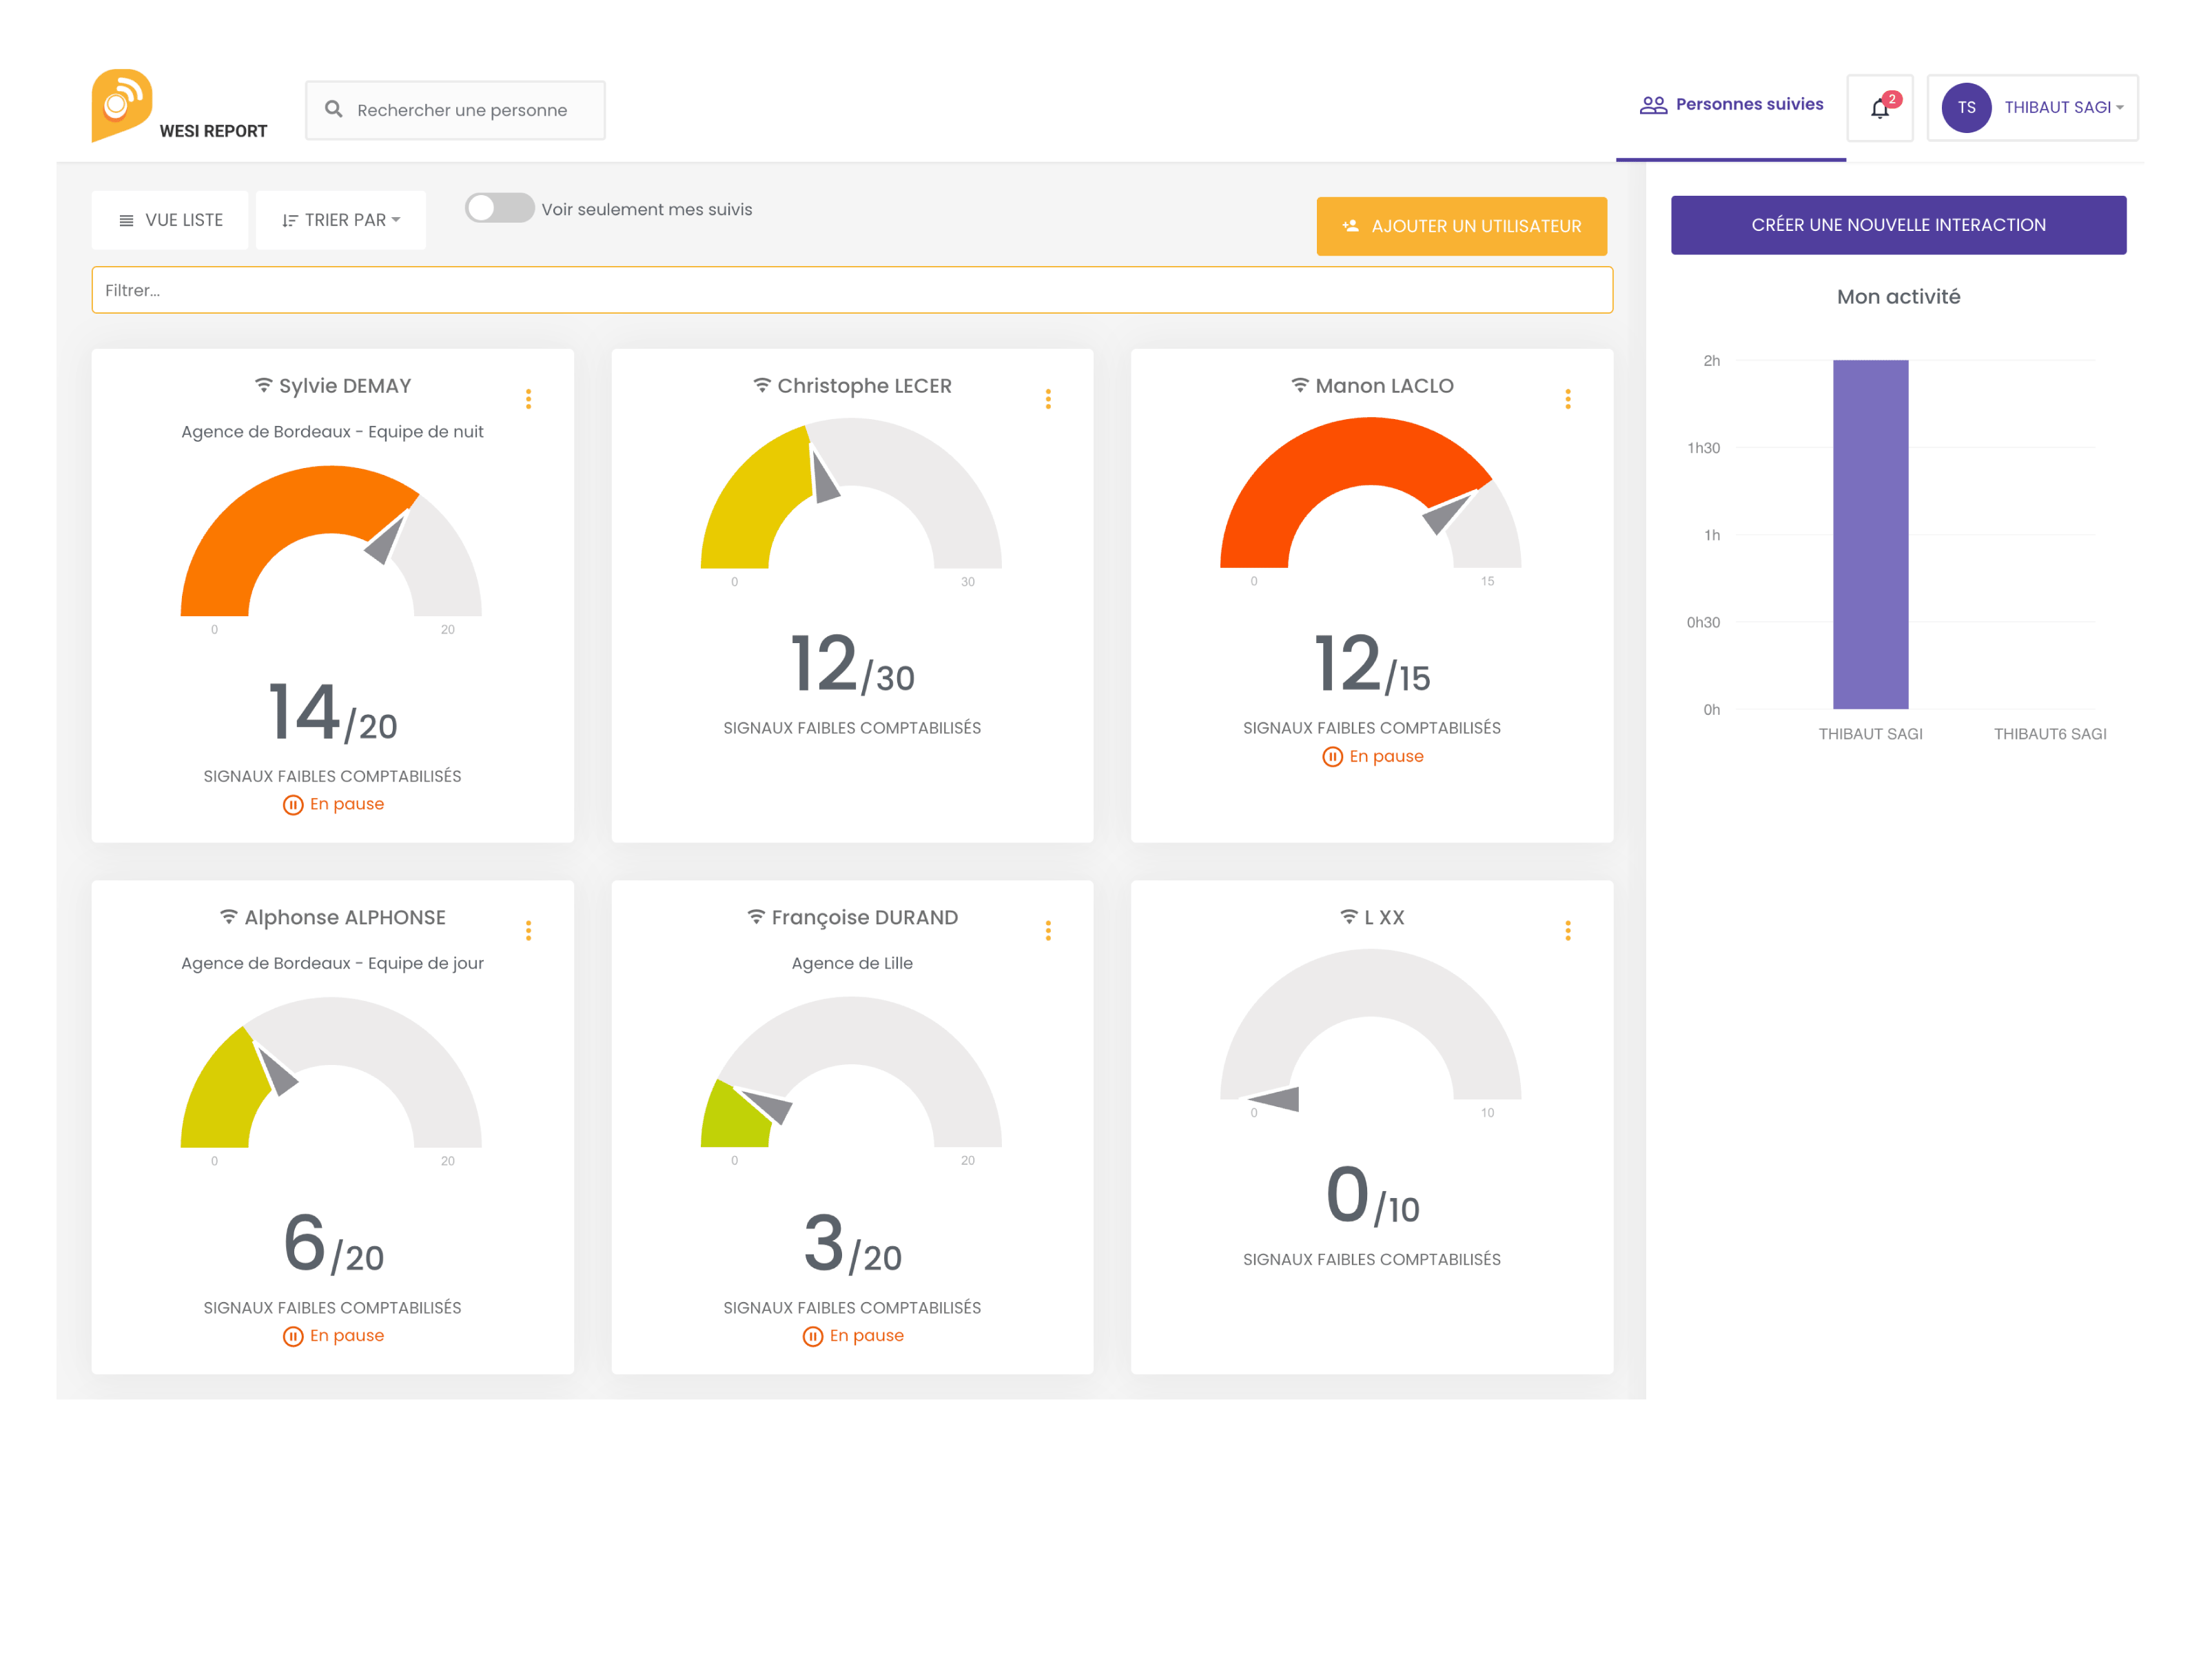
Task: Open Sylvie DEMAY card options menu
Action: pos(528,399)
